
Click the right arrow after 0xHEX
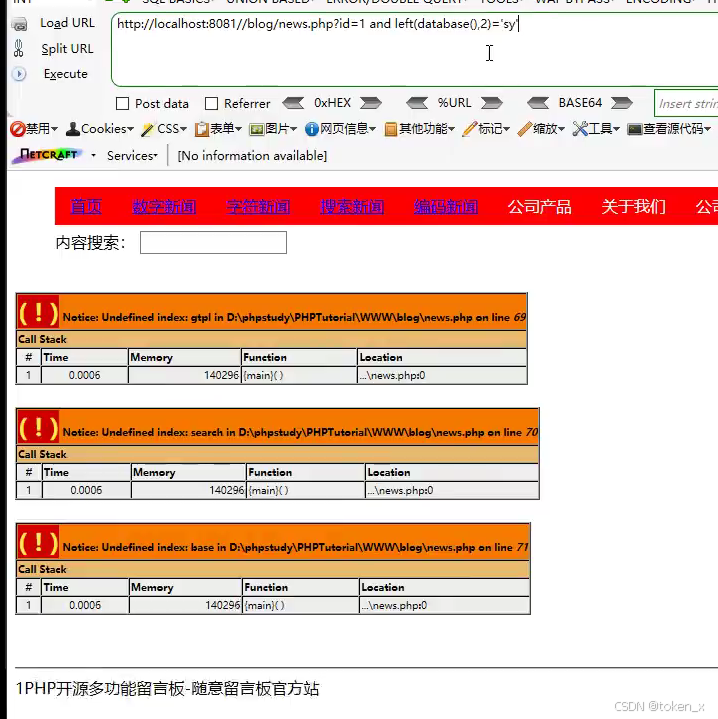tap(371, 103)
